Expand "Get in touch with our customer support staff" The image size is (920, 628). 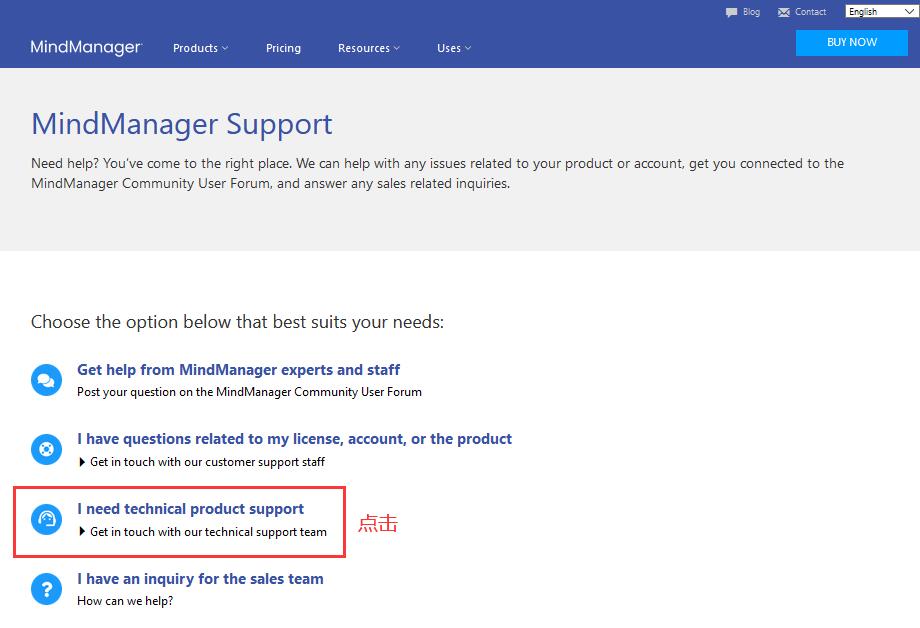tap(206, 462)
